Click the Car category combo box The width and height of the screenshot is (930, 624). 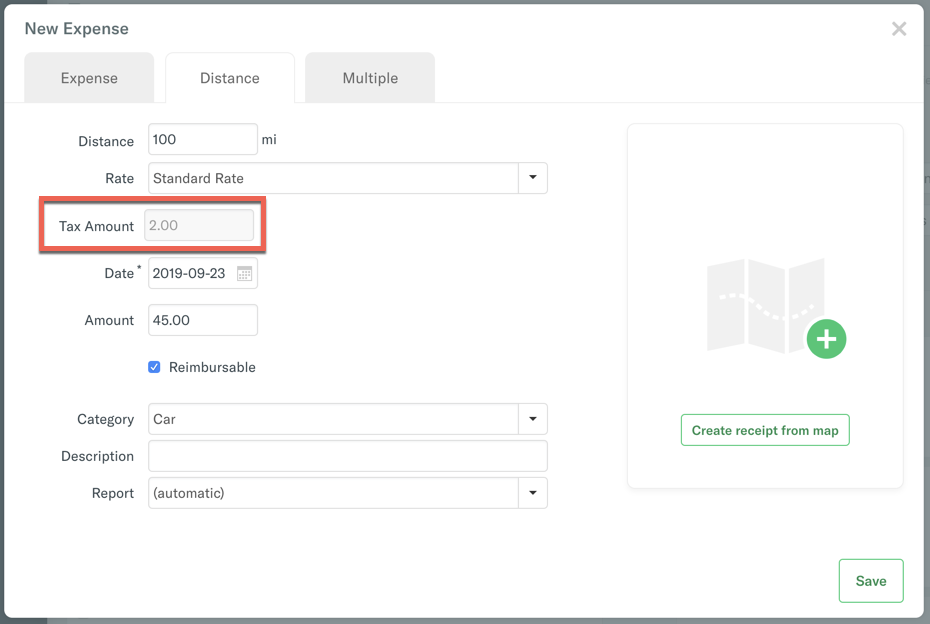point(333,419)
